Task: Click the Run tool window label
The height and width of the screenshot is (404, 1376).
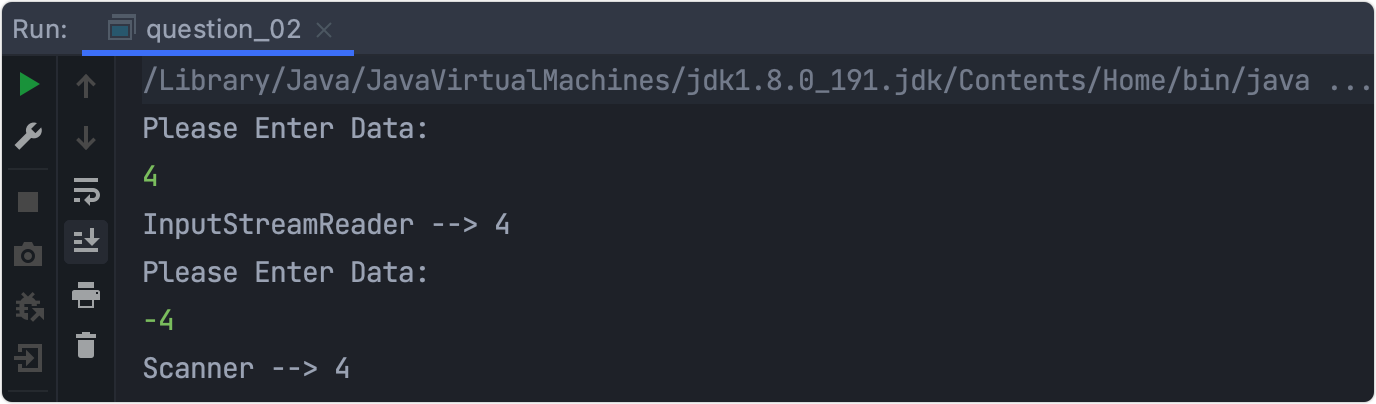Action: coord(40,29)
